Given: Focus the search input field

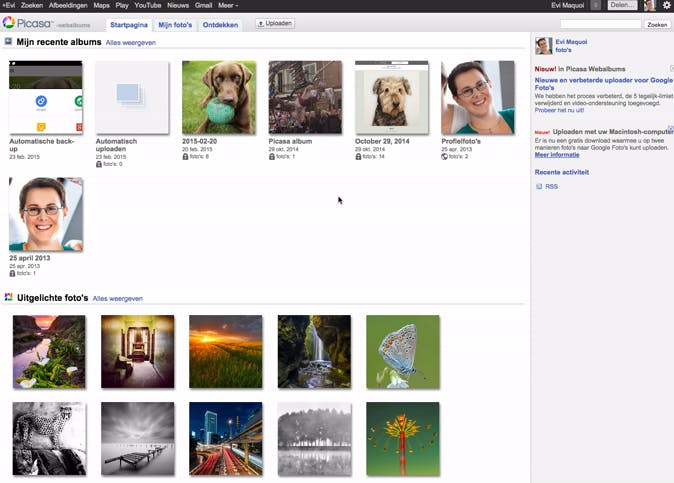Looking at the screenshot, I should click(600, 24).
